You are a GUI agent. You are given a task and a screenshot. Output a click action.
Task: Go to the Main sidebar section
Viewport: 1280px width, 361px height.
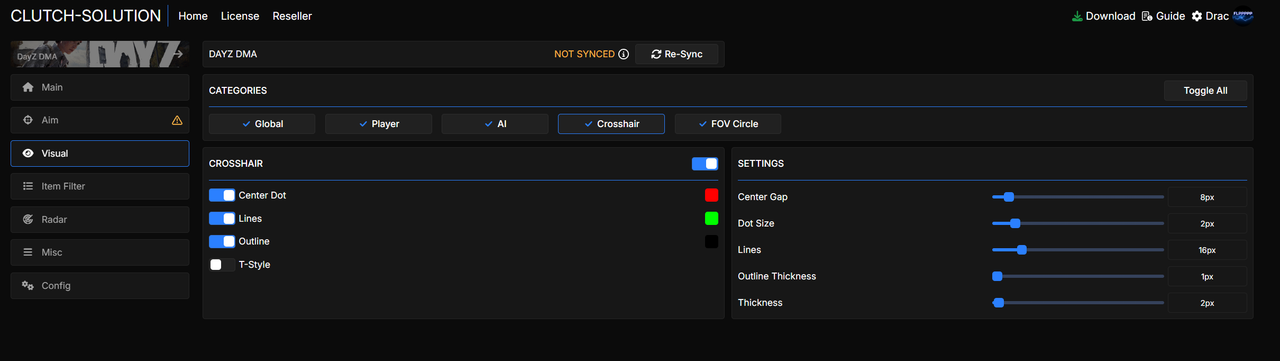[x=100, y=87]
